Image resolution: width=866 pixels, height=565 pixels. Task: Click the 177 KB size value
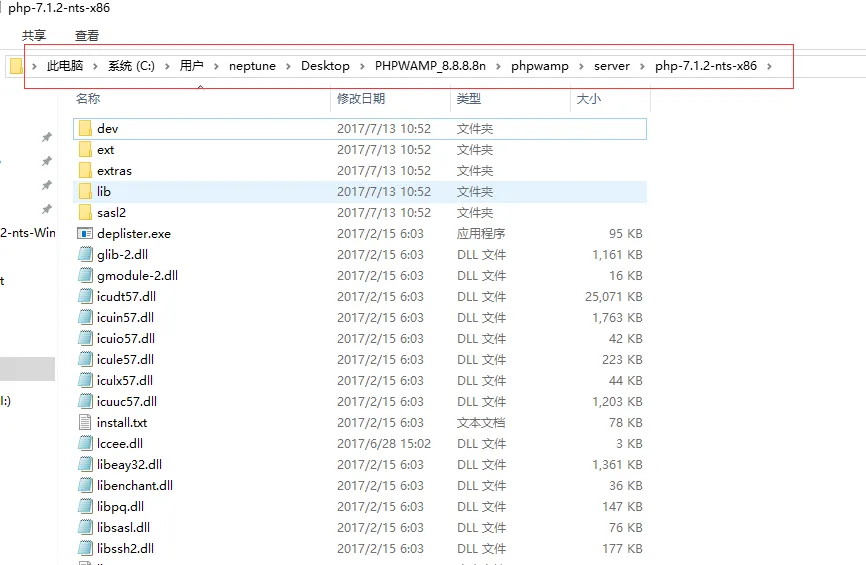[622, 548]
